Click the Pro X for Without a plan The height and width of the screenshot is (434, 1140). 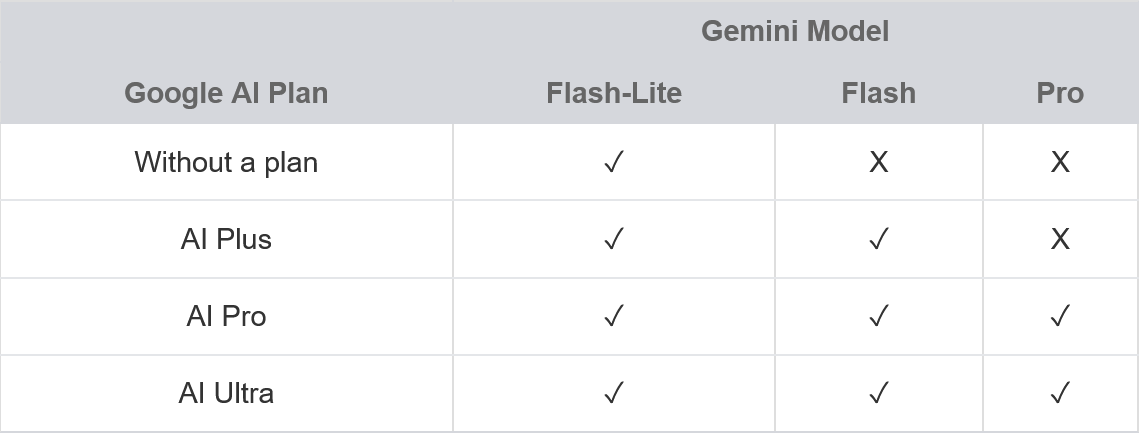1060,162
